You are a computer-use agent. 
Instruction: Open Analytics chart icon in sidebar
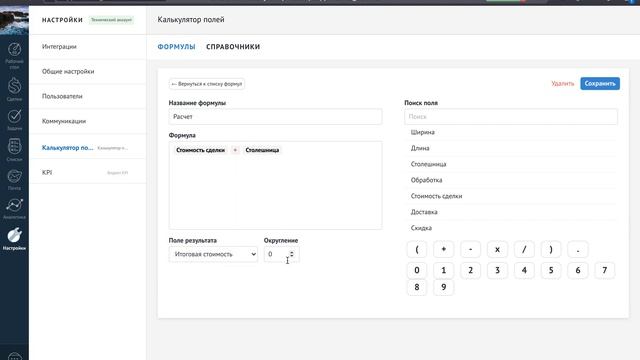tap(14, 208)
